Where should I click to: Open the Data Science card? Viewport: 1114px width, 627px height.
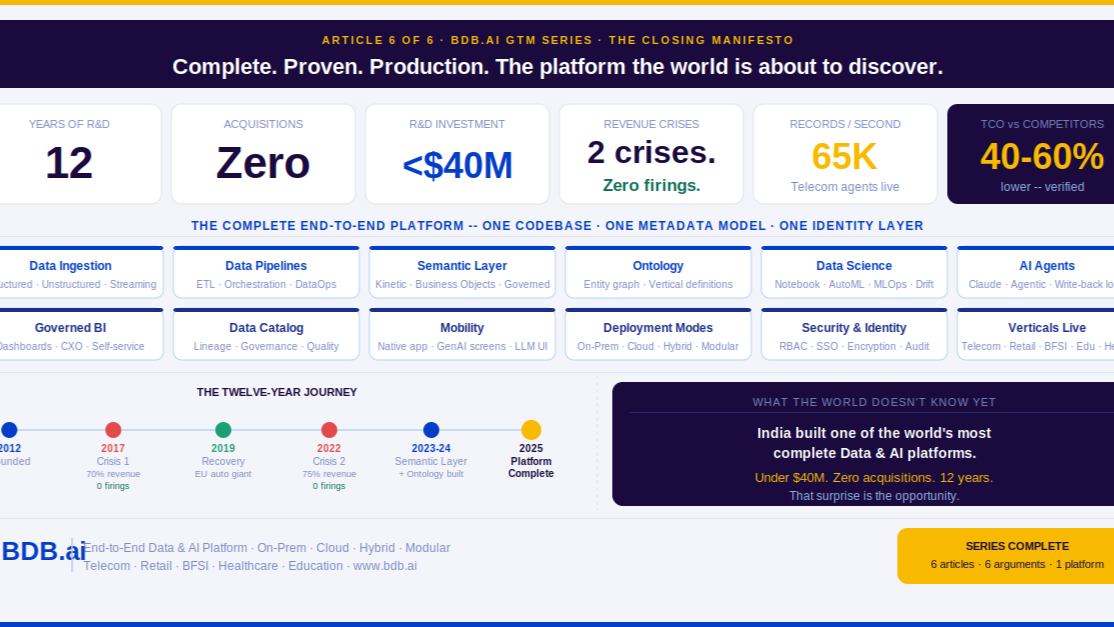click(854, 273)
